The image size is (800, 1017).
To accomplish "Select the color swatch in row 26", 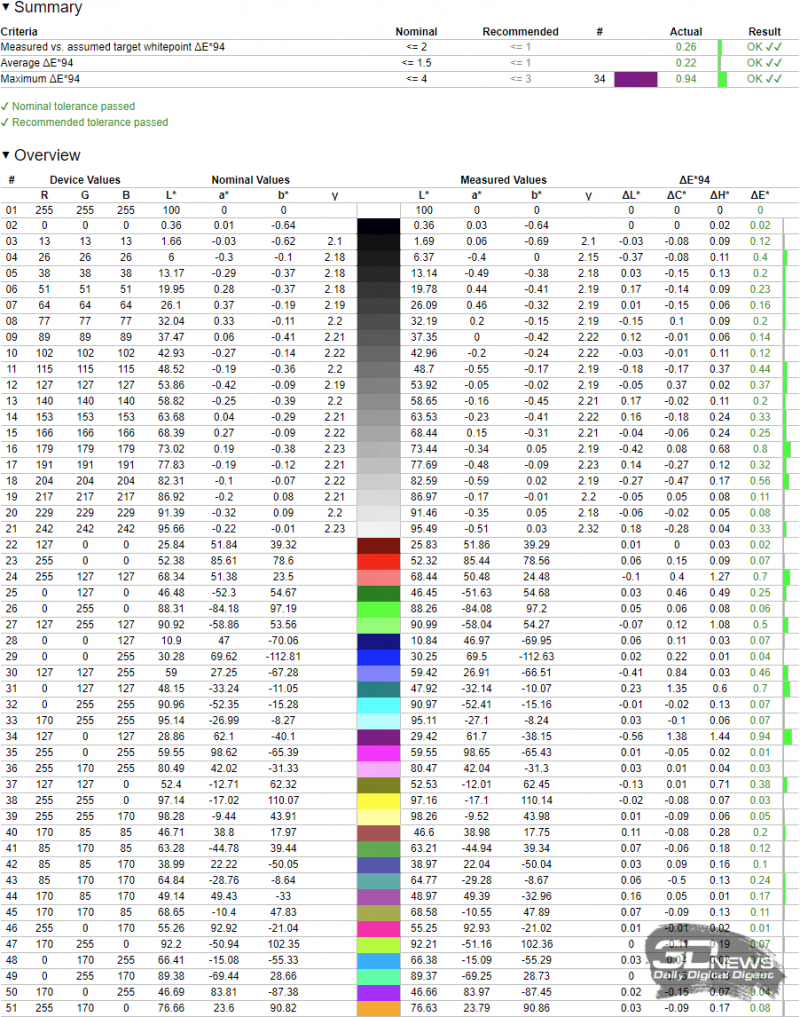I will point(378,609).
